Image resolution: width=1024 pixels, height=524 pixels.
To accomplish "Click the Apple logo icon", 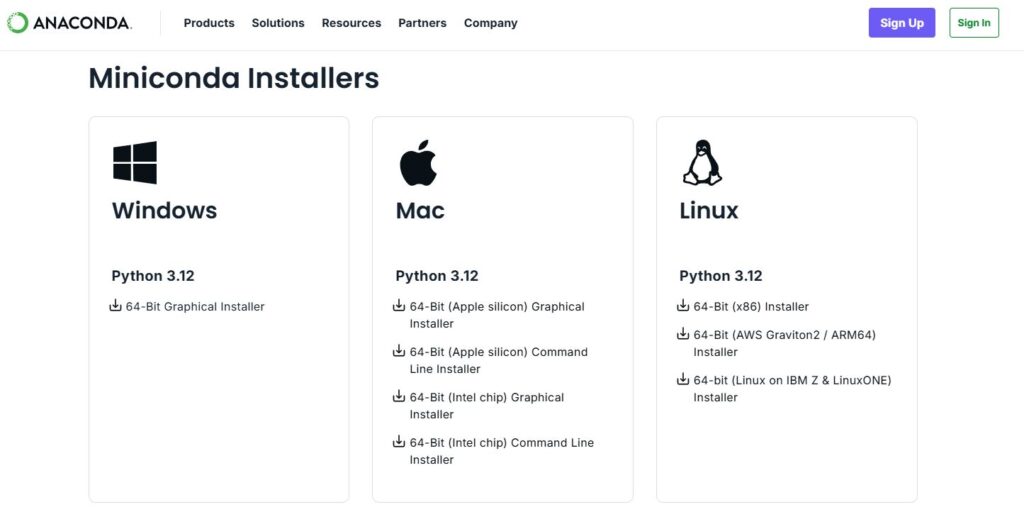I will point(418,163).
